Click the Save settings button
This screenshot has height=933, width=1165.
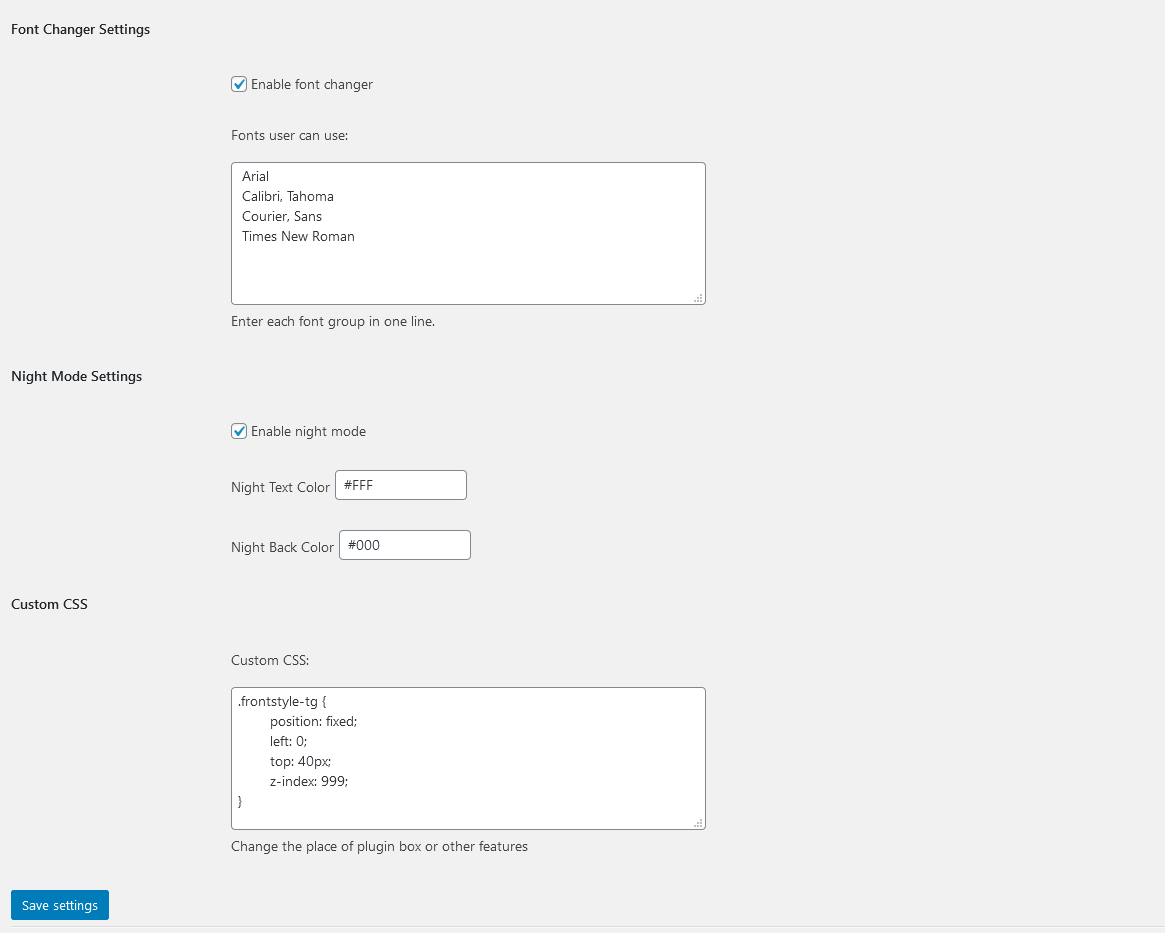point(59,905)
